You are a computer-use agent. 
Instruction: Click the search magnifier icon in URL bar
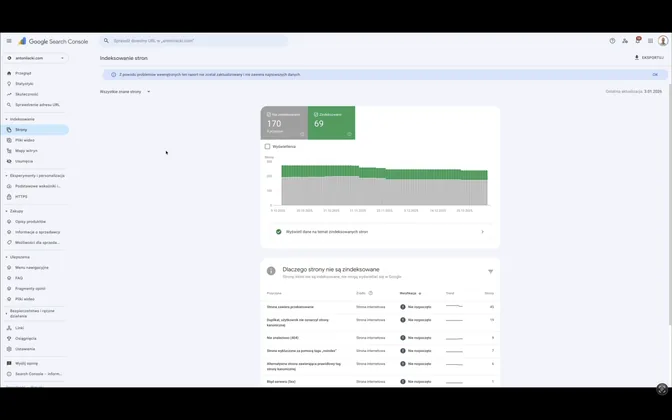[x=106, y=41]
